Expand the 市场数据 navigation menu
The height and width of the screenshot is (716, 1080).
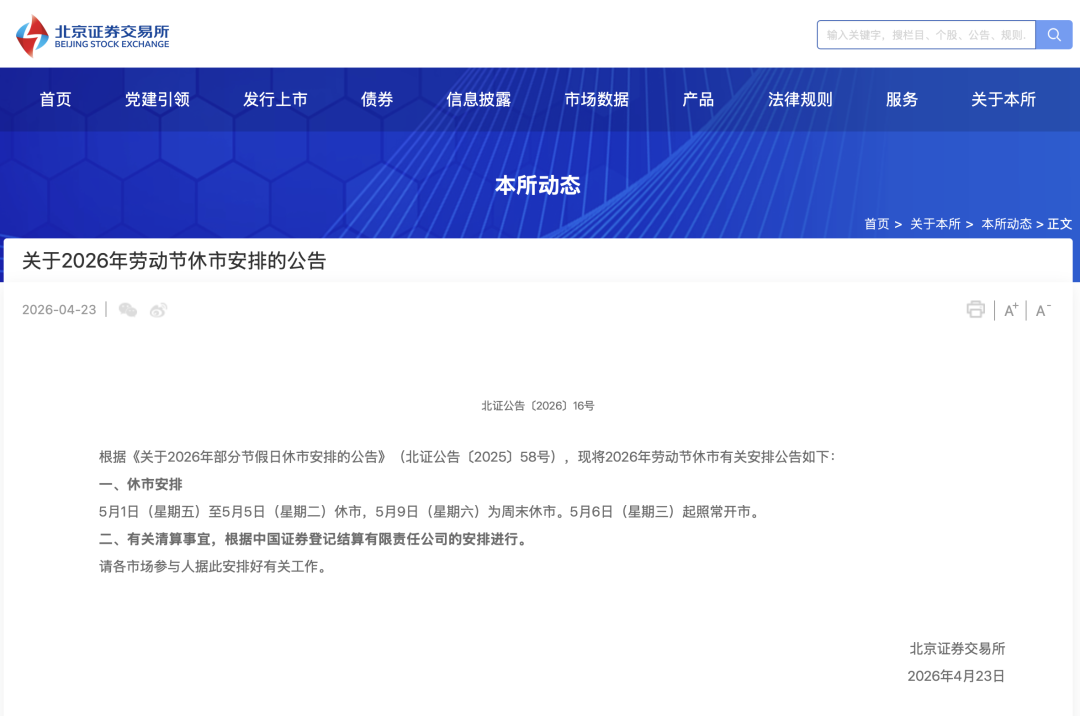pos(597,99)
